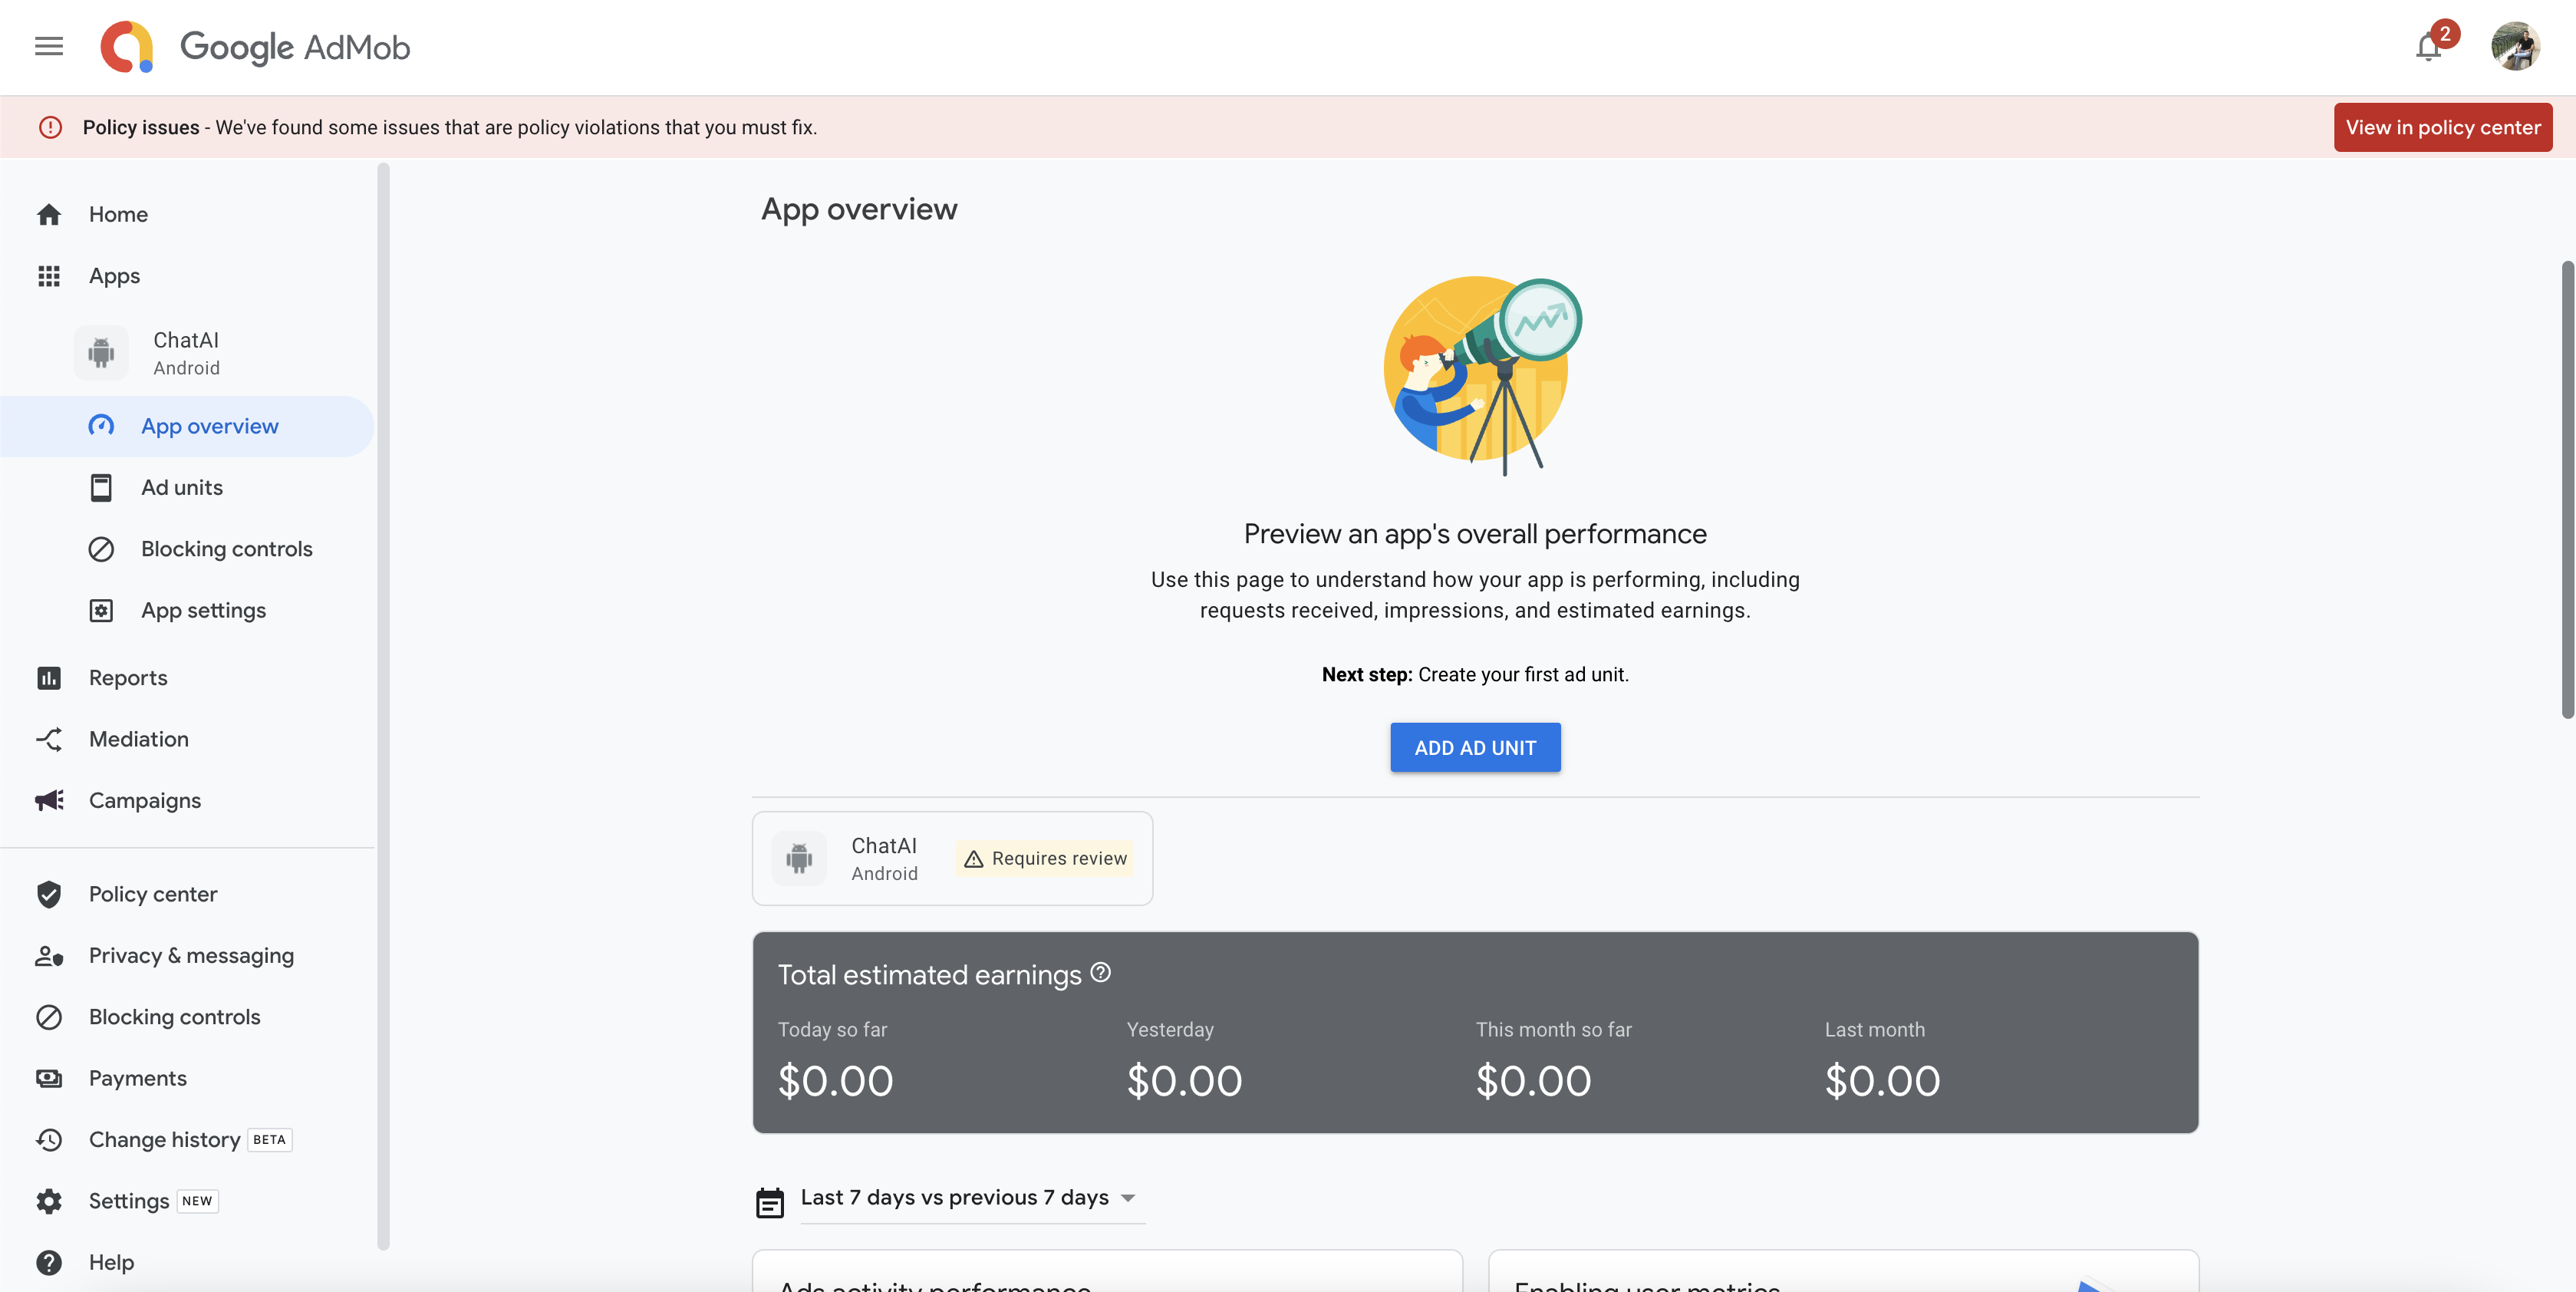
Task: Click the Apps grid icon
Action: coord(49,276)
